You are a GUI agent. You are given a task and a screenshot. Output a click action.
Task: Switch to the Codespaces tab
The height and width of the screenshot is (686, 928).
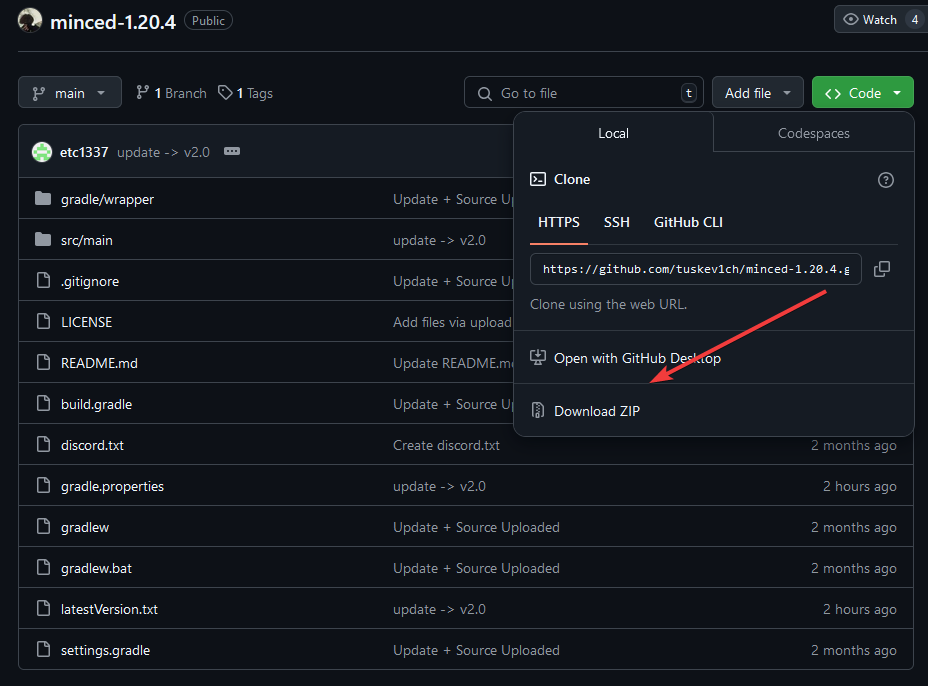point(813,133)
